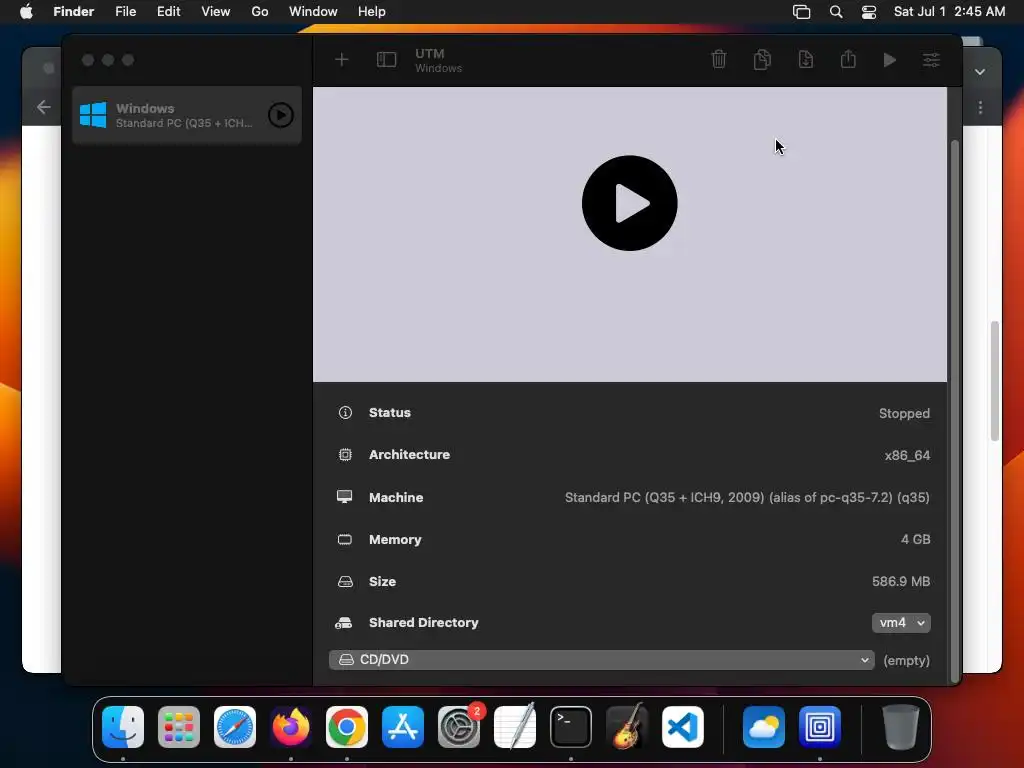
Task: Open Control Center in the menu bar
Action: (x=869, y=12)
